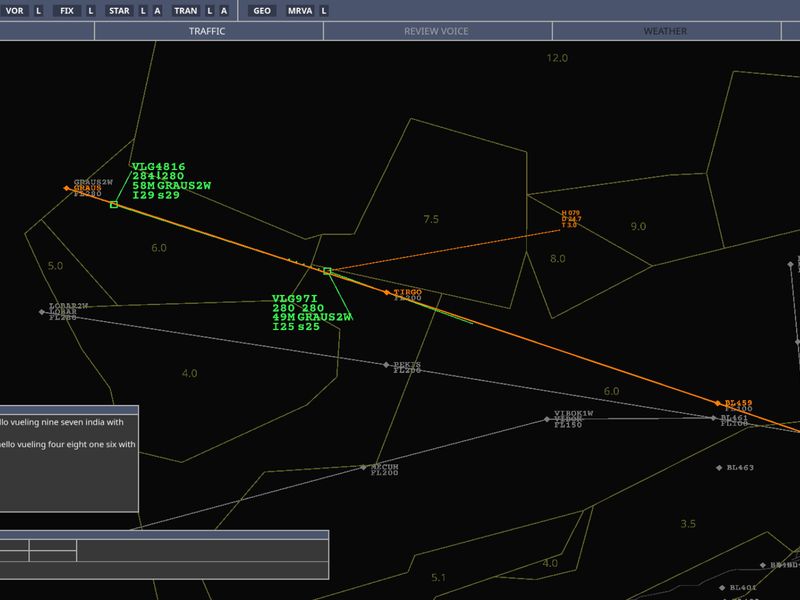The width and height of the screenshot is (800, 600).
Task: Click the BL459 waypoint diamond
Action: pyautogui.click(x=718, y=403)
